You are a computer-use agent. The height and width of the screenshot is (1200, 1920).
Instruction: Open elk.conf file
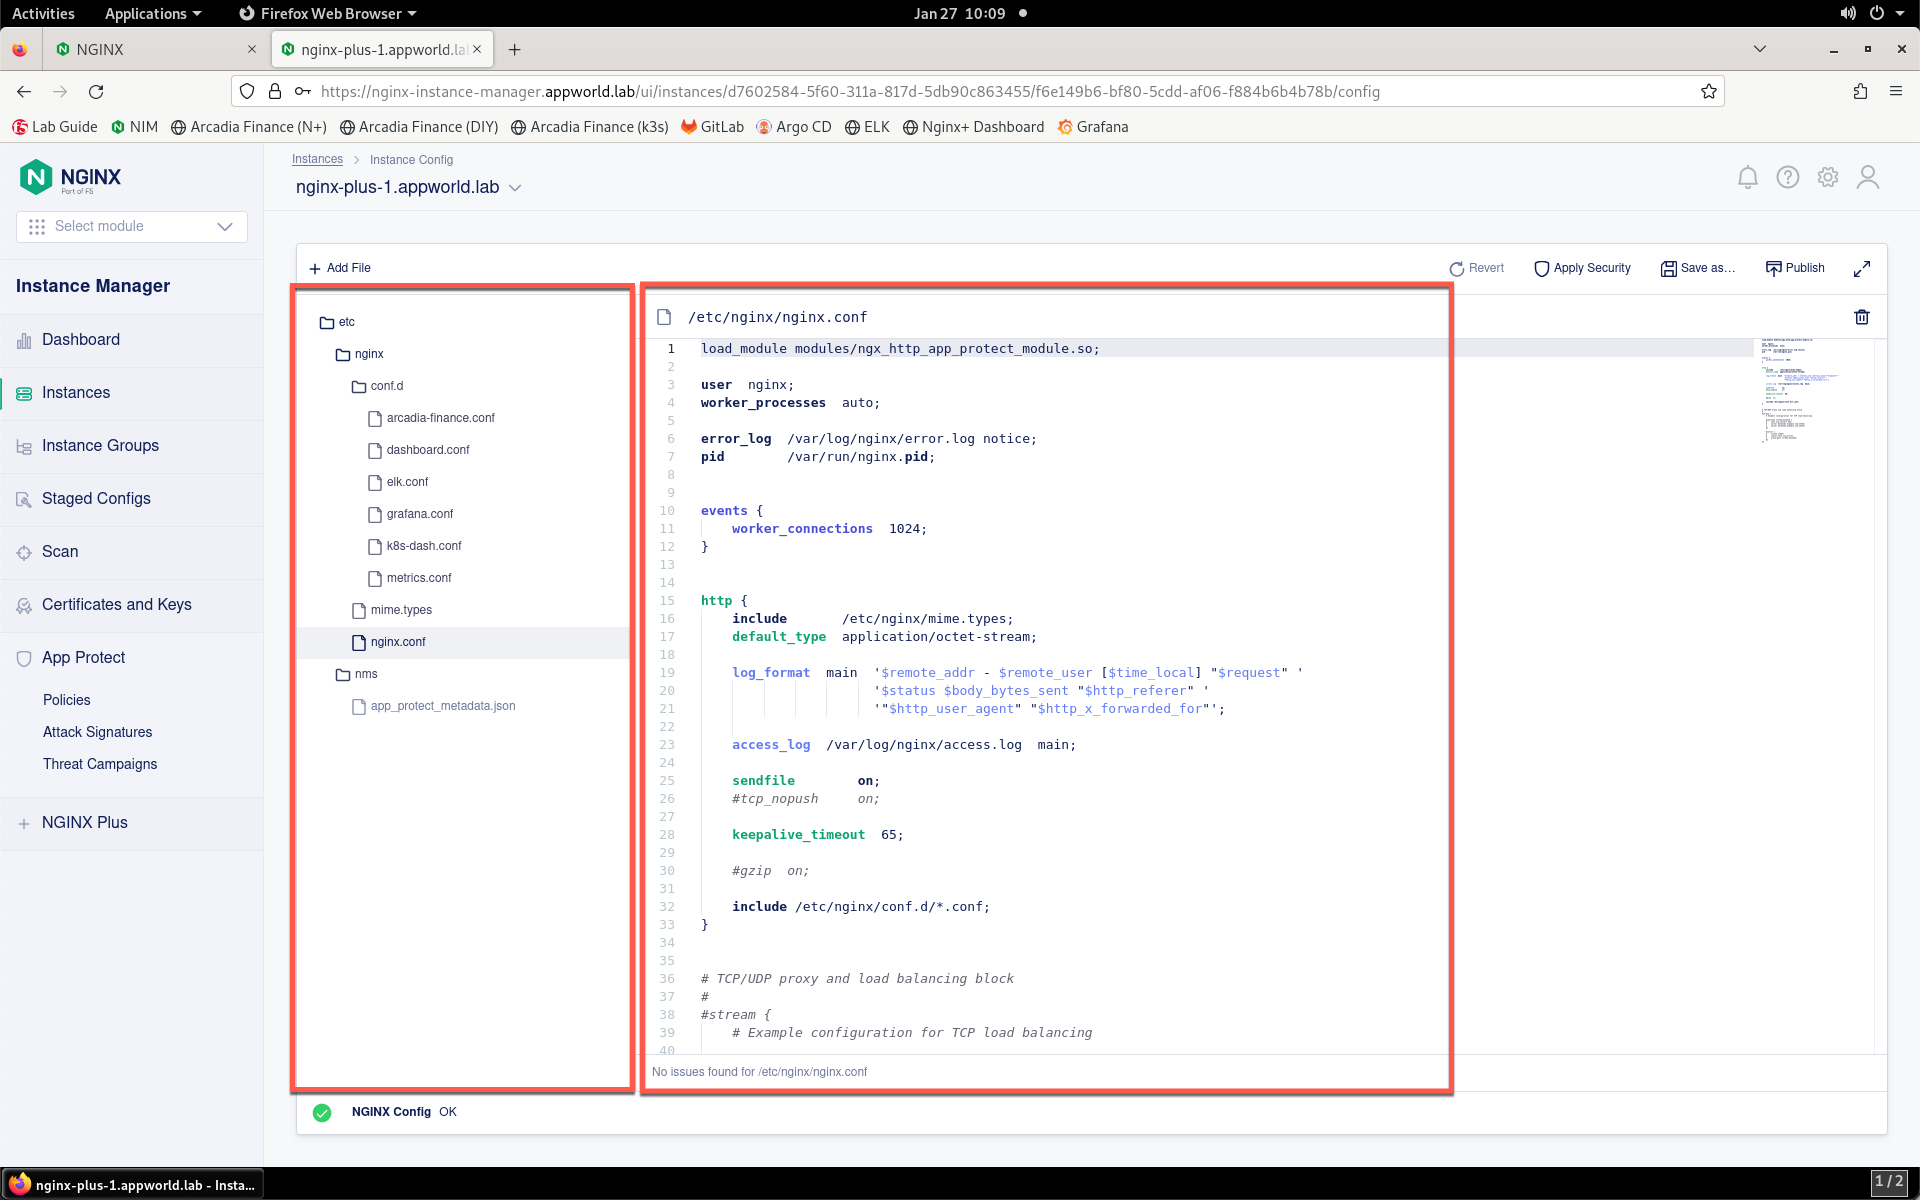pos(398,482)
